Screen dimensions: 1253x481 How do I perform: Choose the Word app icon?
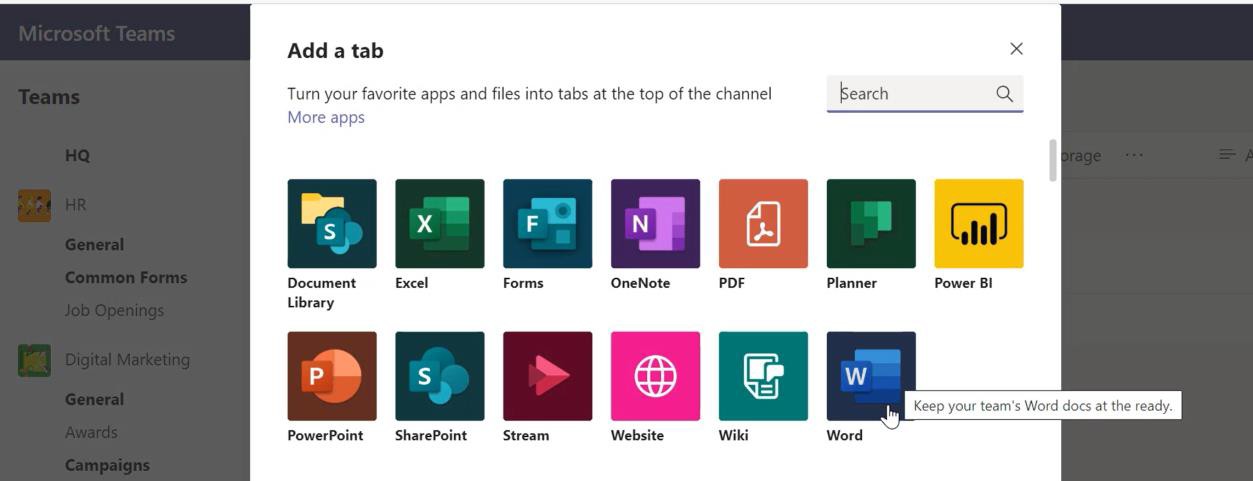click(871, 376)
